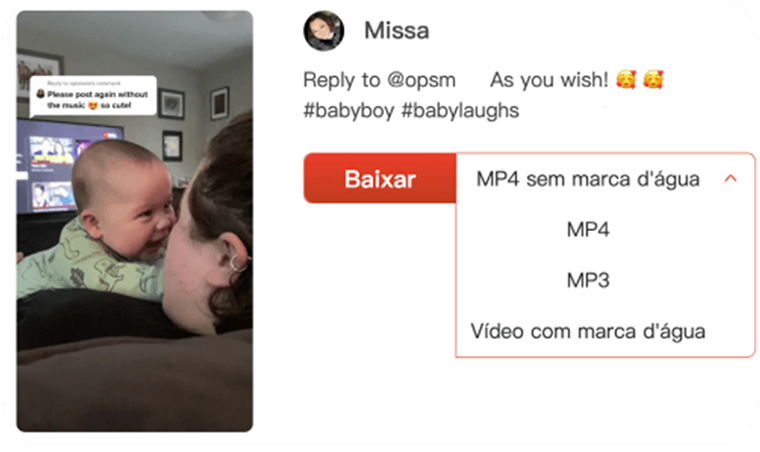Choose the MP3 option from the list
Viewport: 760px width, 452px height.
pyautogui.click(x=588, y=280)
